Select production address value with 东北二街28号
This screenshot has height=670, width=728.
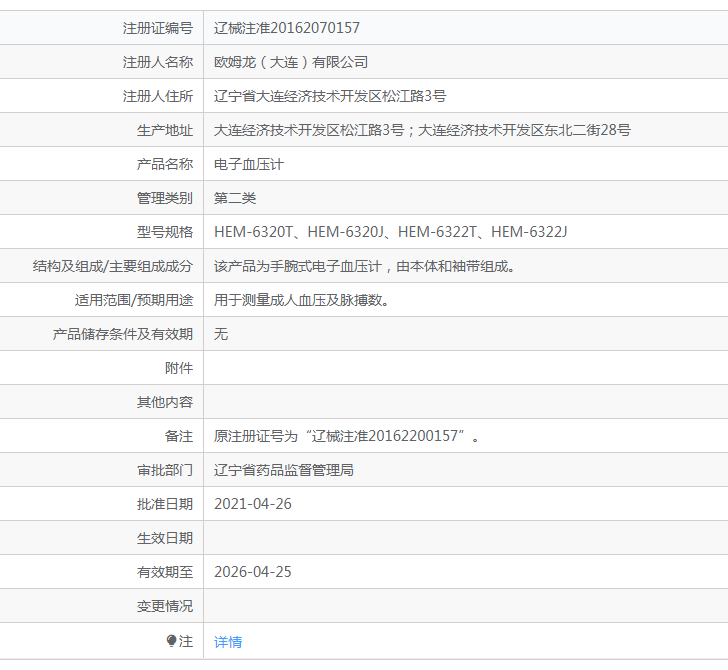[422, 130]
